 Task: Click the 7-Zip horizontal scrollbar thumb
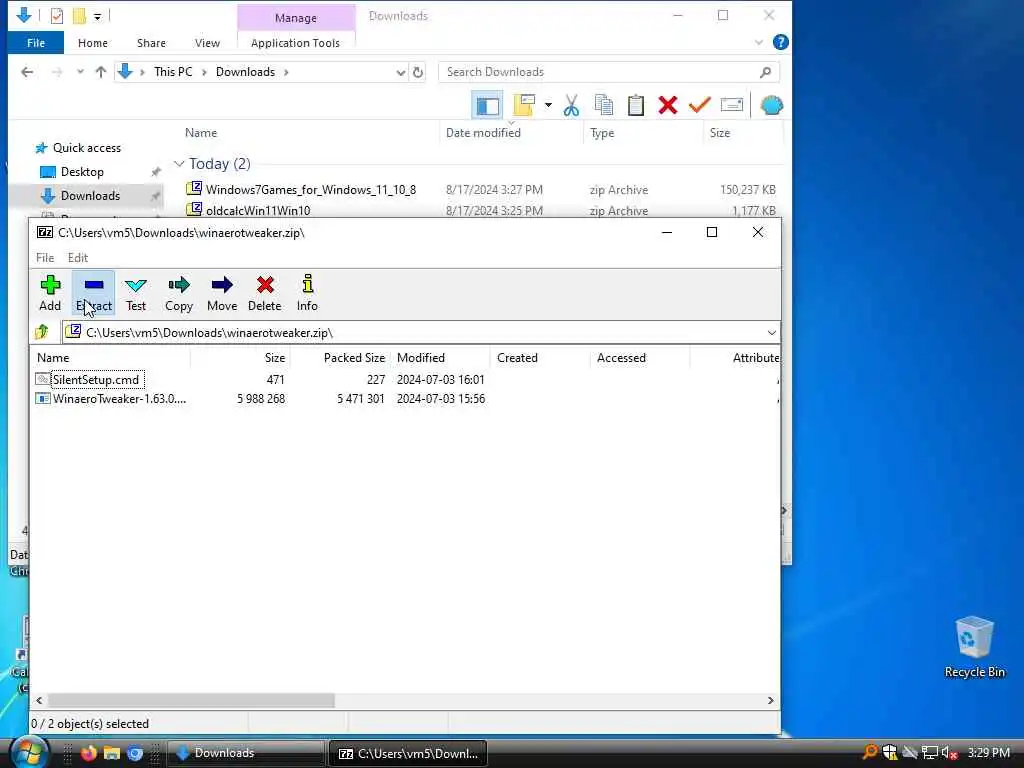pyautogui.click(x=191, y=701)
